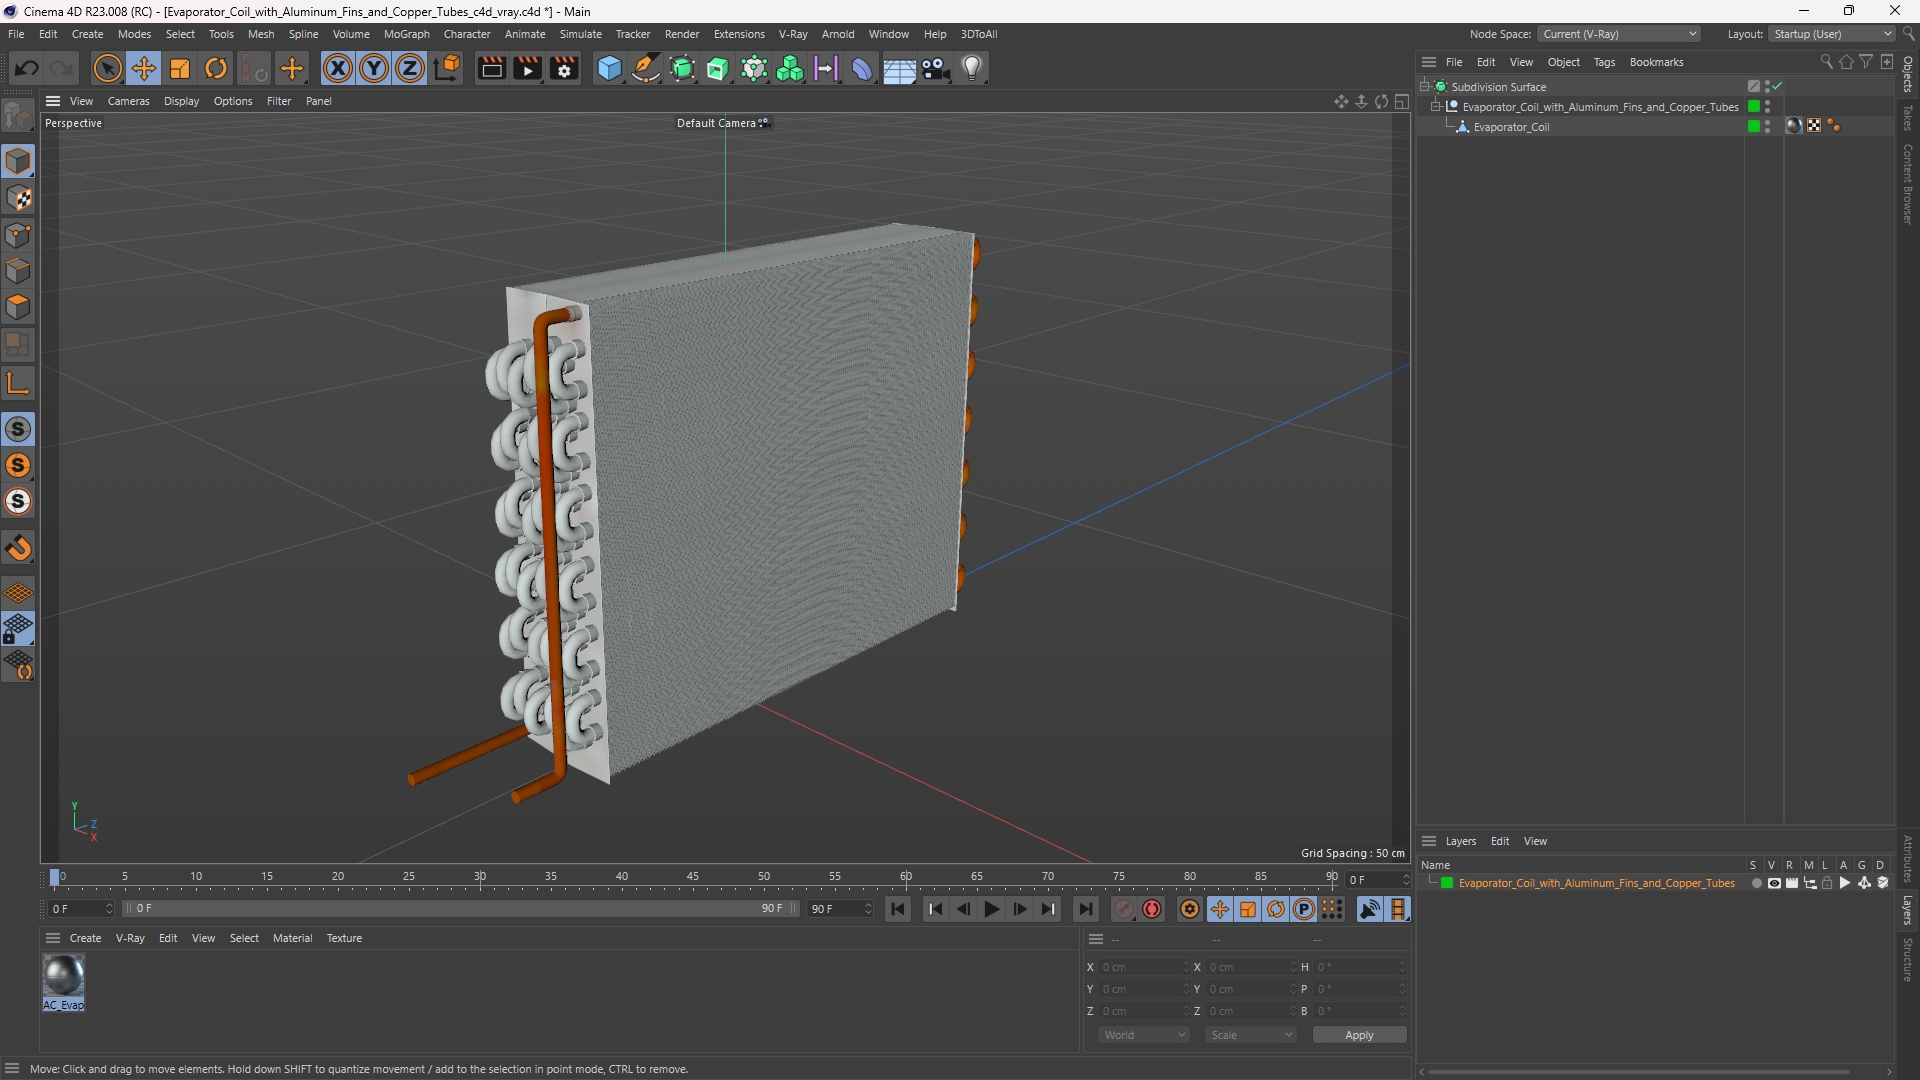
Task: Select the Scale tool
Action: (180, 68)
